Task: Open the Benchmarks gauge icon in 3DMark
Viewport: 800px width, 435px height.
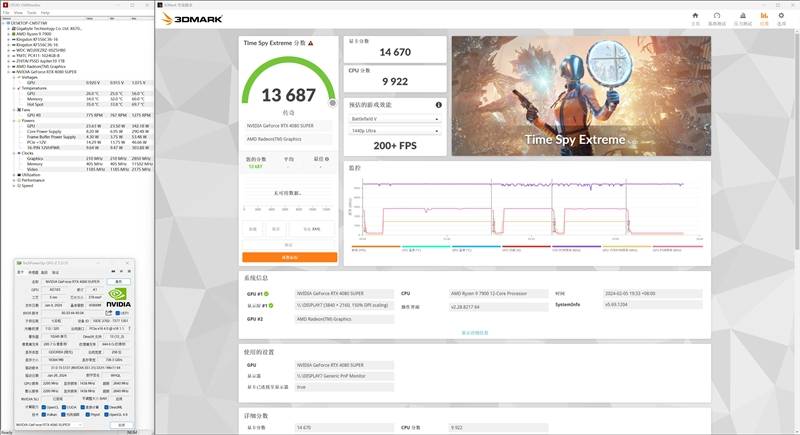Action: (x=717, y=16)
